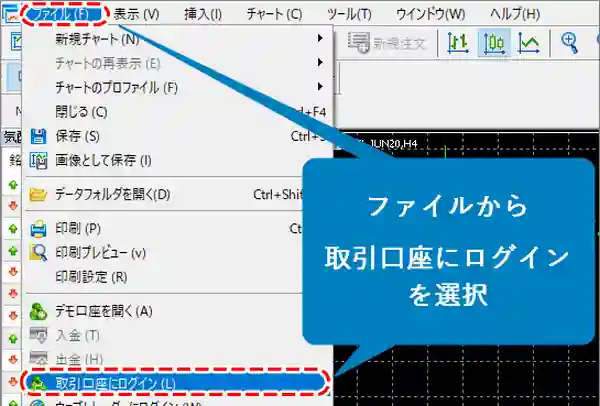Choose 新規チャート (N) menu entry
Screen dimensions: 600x406
[178, 39]
